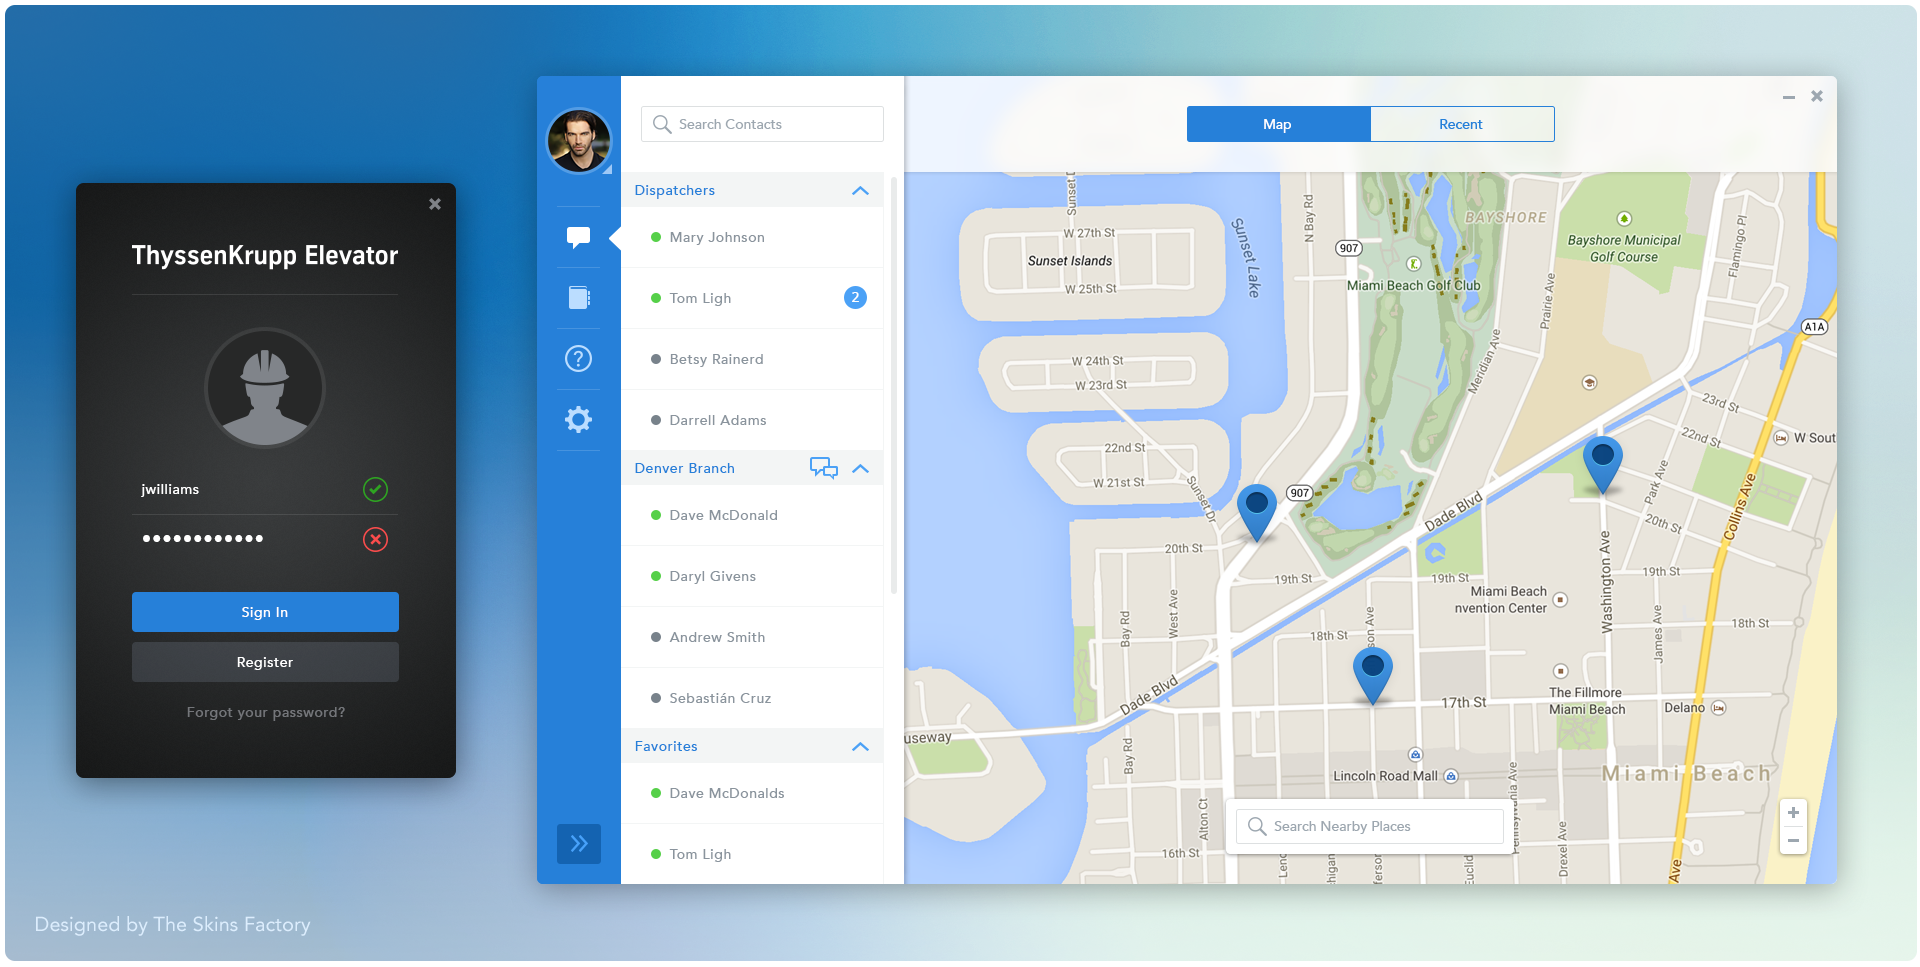This screenshot has height=967, width=1920.
Task: Focus the Search Nearby Places field
Action: click(1370, 826)
